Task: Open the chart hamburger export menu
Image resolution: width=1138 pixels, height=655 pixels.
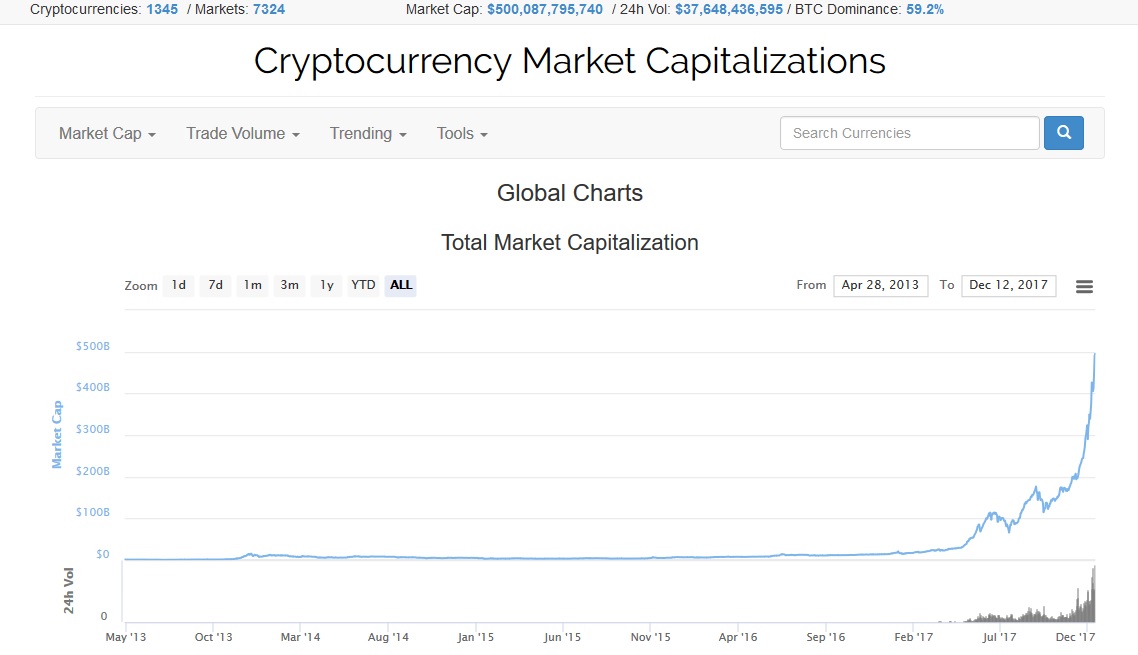Action: point(1084,287)
